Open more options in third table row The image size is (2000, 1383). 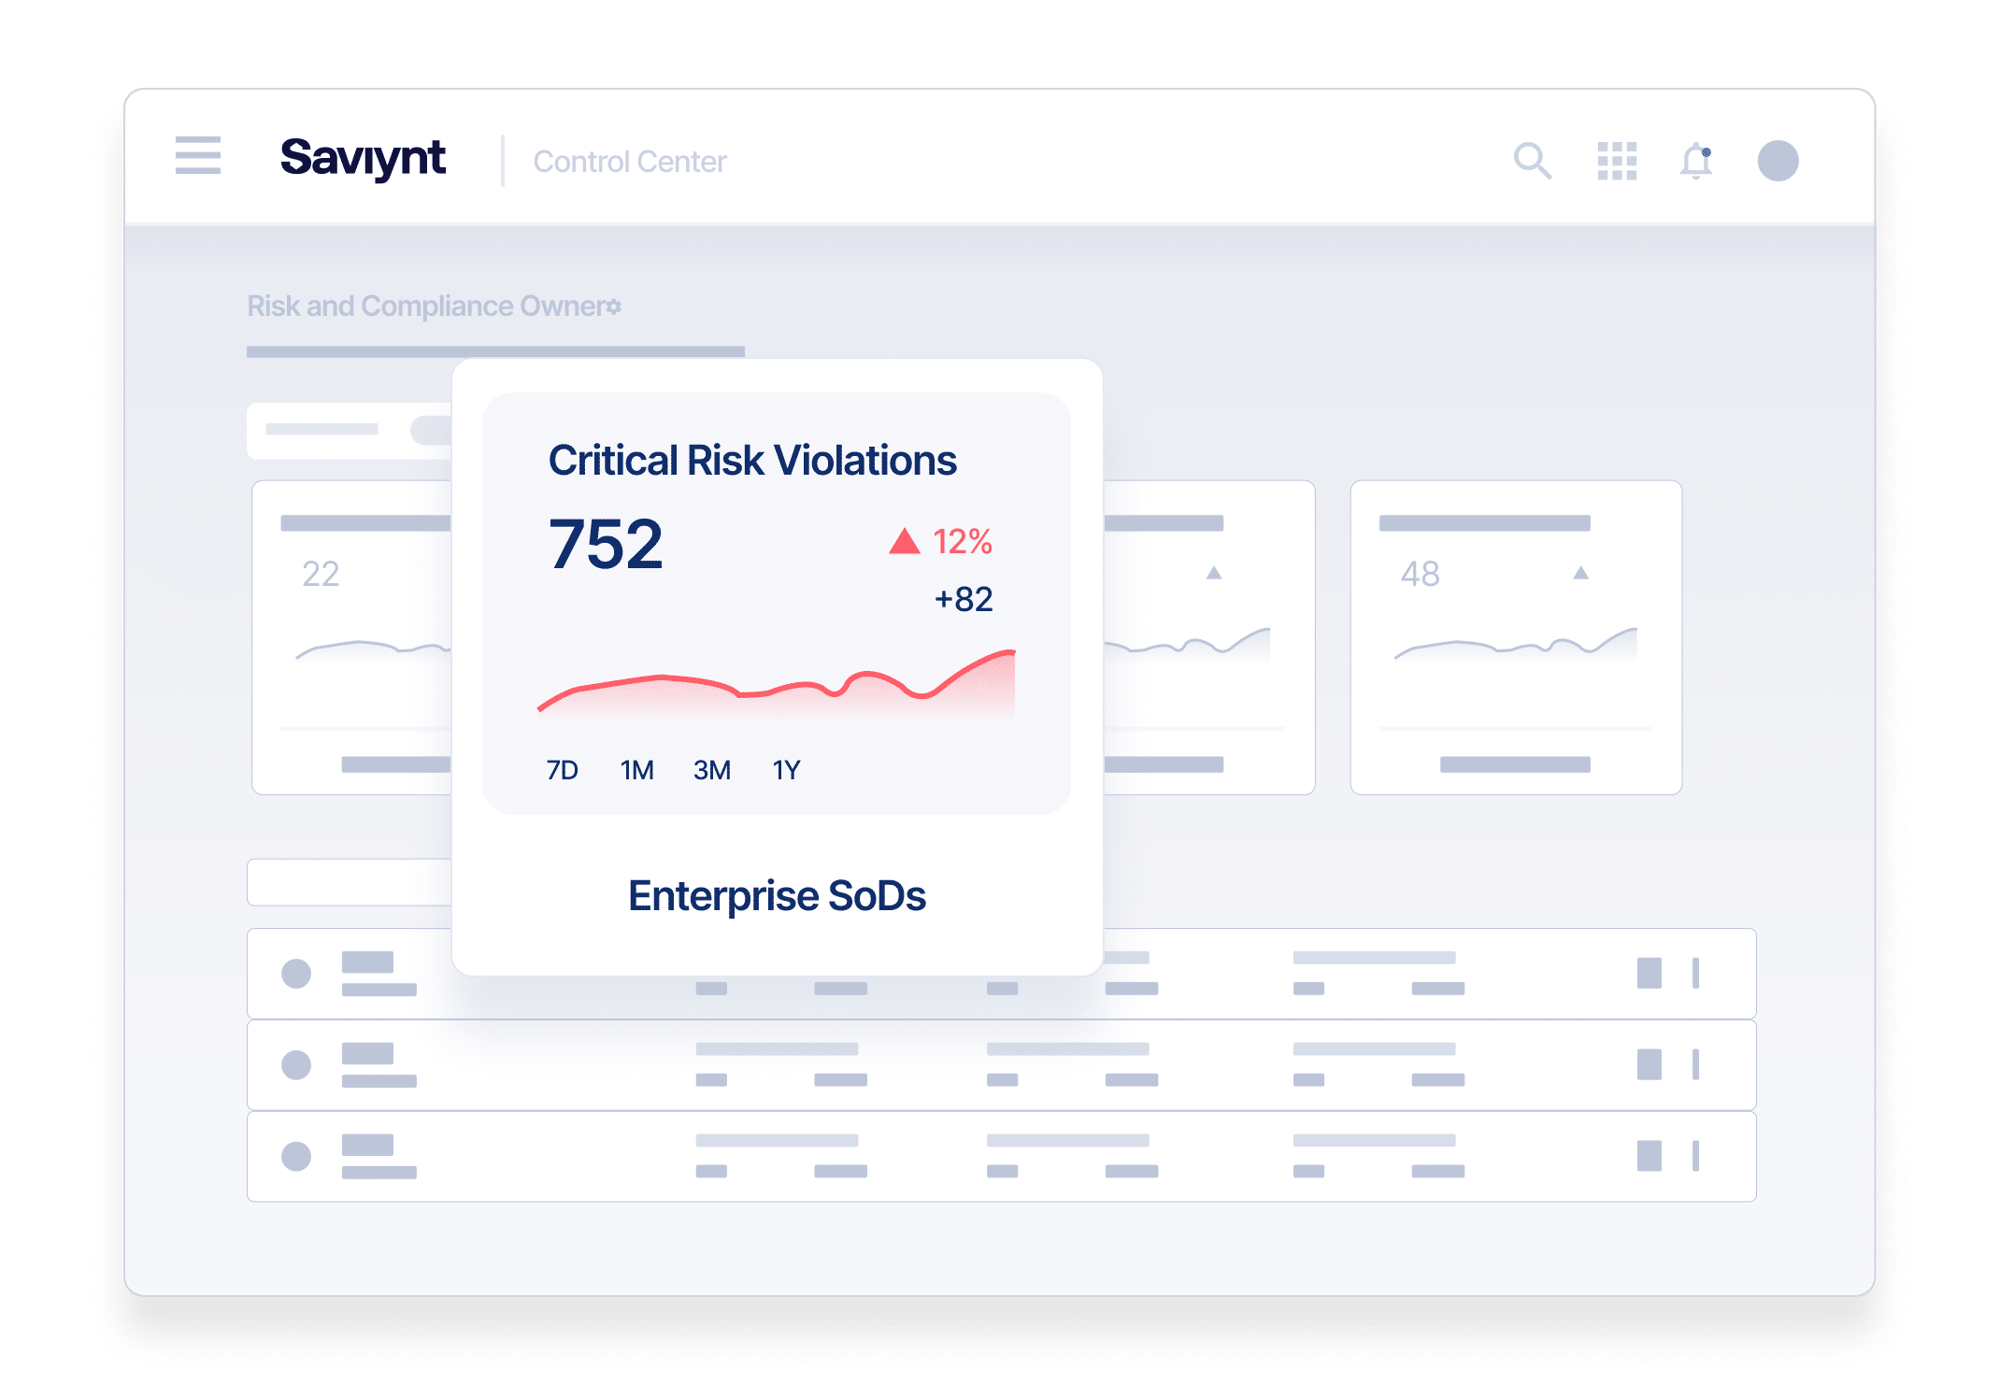pos(1695,1156)
